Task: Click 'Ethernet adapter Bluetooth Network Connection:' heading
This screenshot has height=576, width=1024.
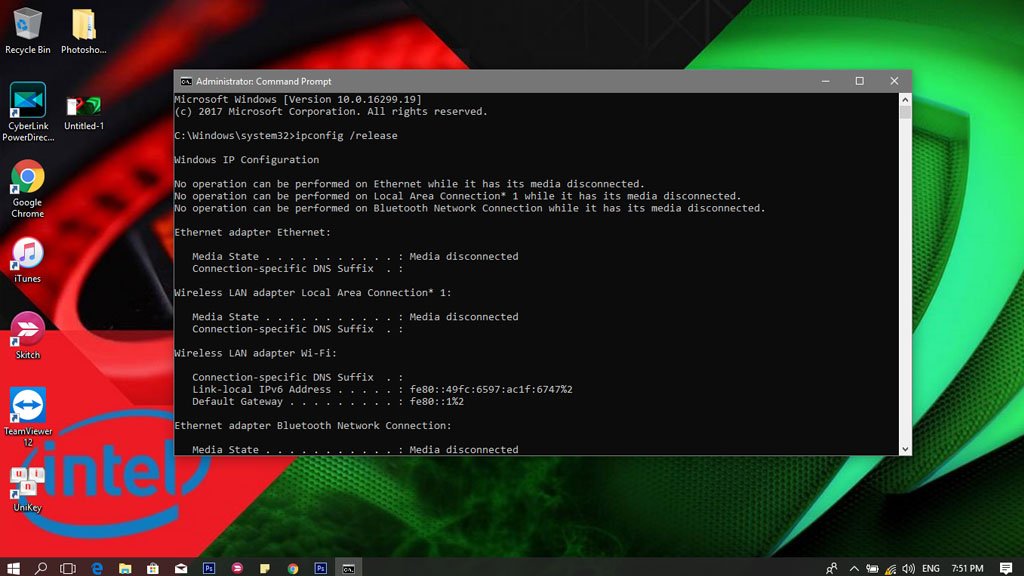Action: pyautogui.click(x=313, y=426)
